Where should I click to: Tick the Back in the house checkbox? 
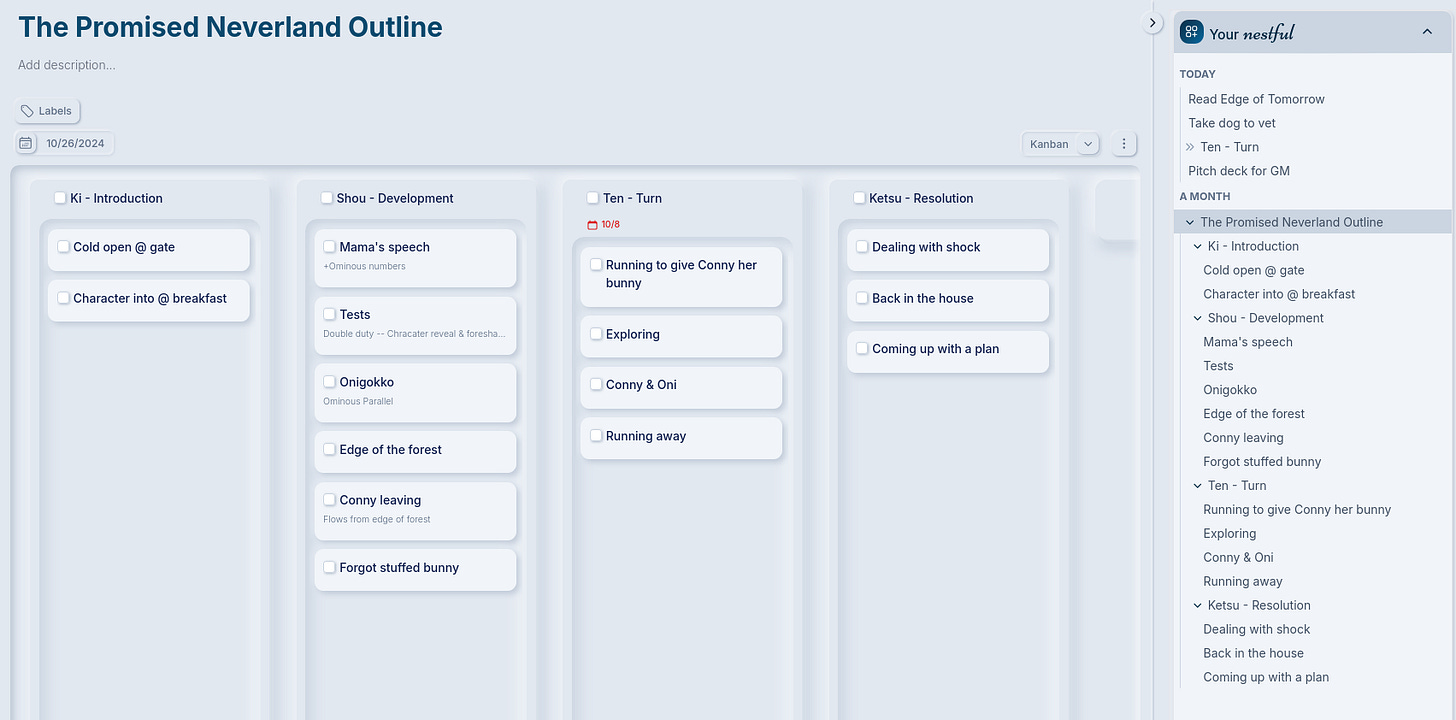pyautogui.click(x=862, y=298)
